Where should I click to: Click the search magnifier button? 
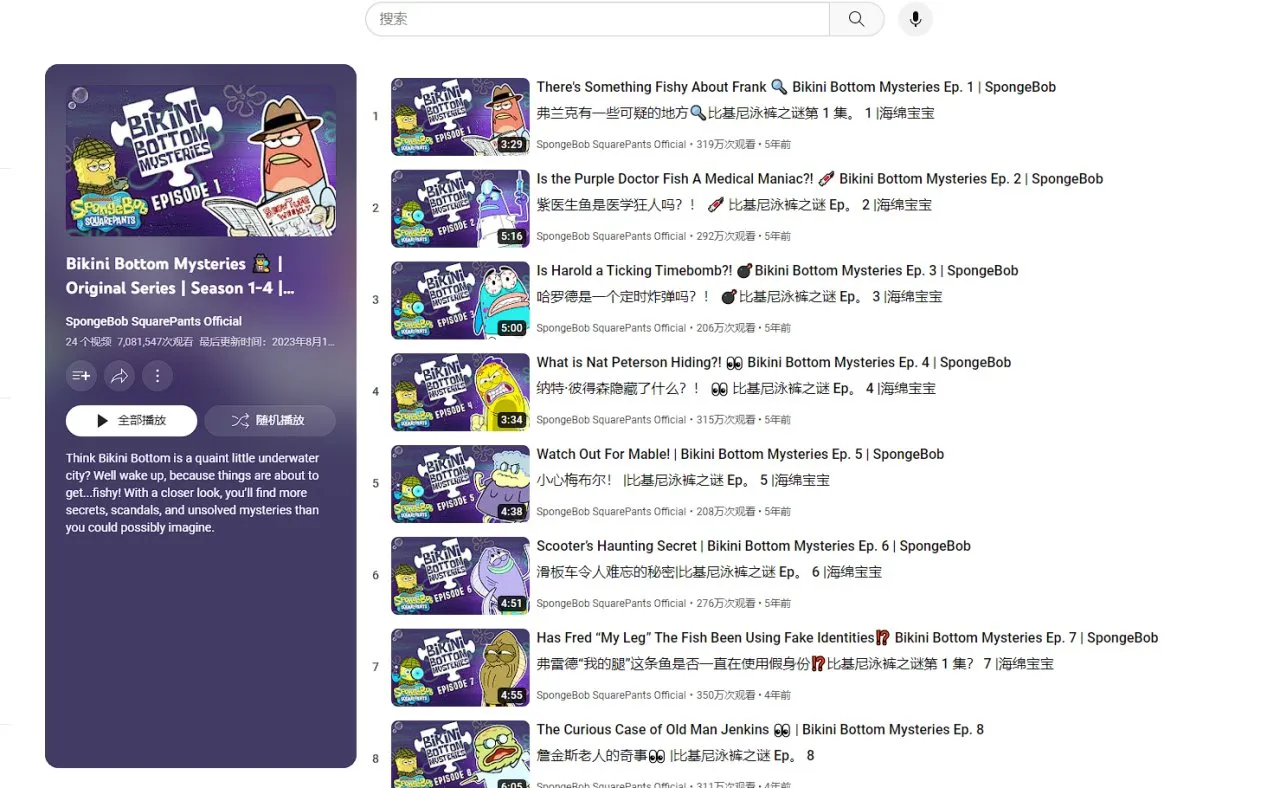click(856, 19)
